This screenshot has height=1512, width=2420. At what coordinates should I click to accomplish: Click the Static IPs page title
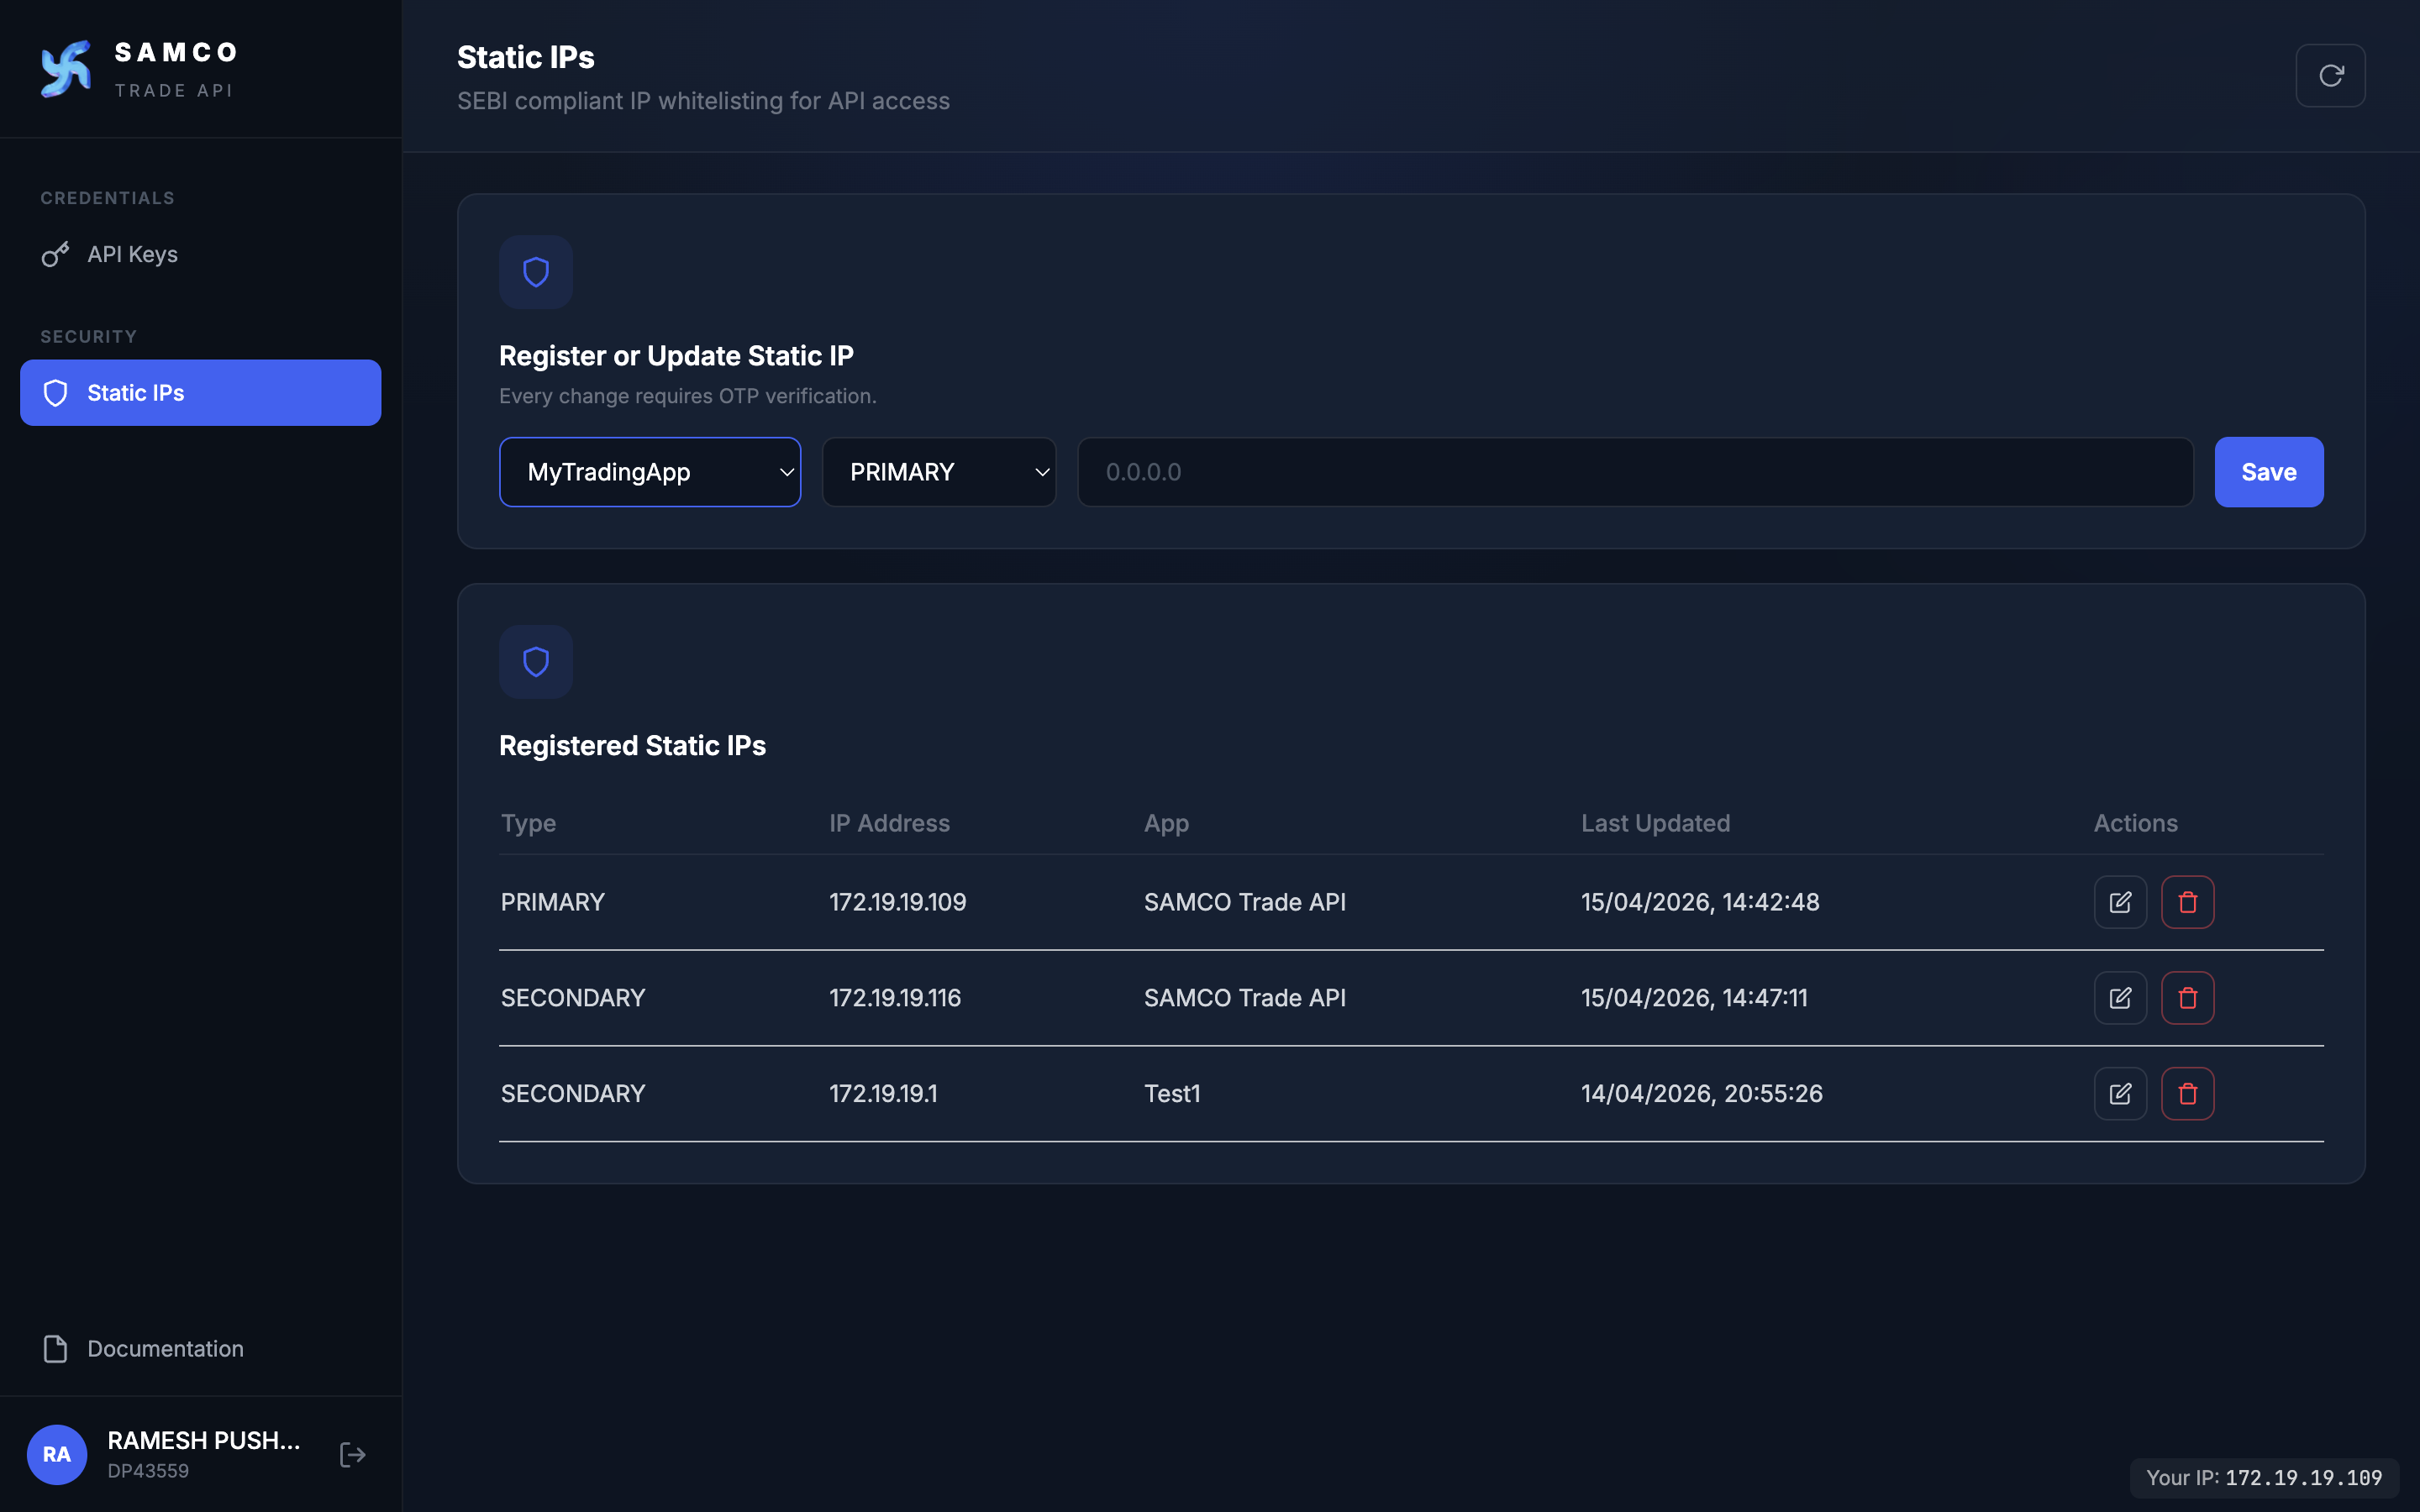pos(525,58)
